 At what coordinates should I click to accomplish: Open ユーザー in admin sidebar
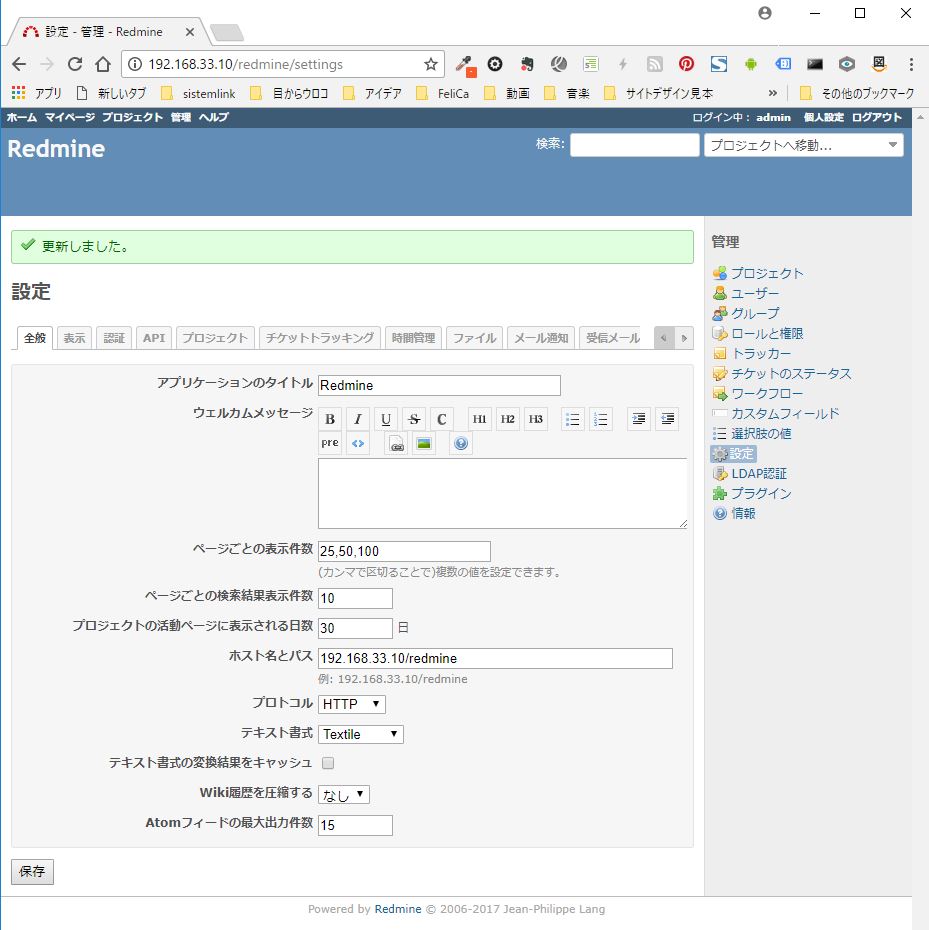tap(755, 294)
